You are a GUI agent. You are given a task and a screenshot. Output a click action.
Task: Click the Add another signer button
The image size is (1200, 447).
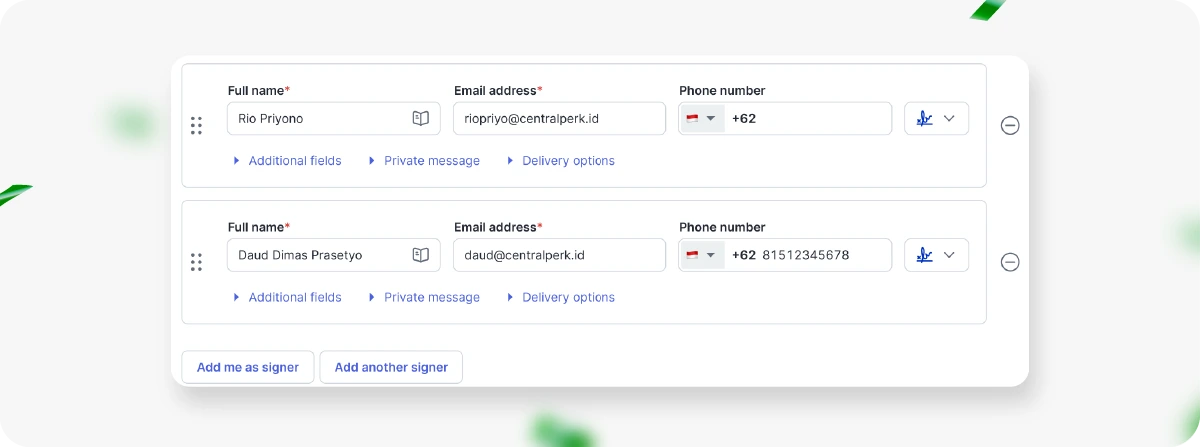391,367
